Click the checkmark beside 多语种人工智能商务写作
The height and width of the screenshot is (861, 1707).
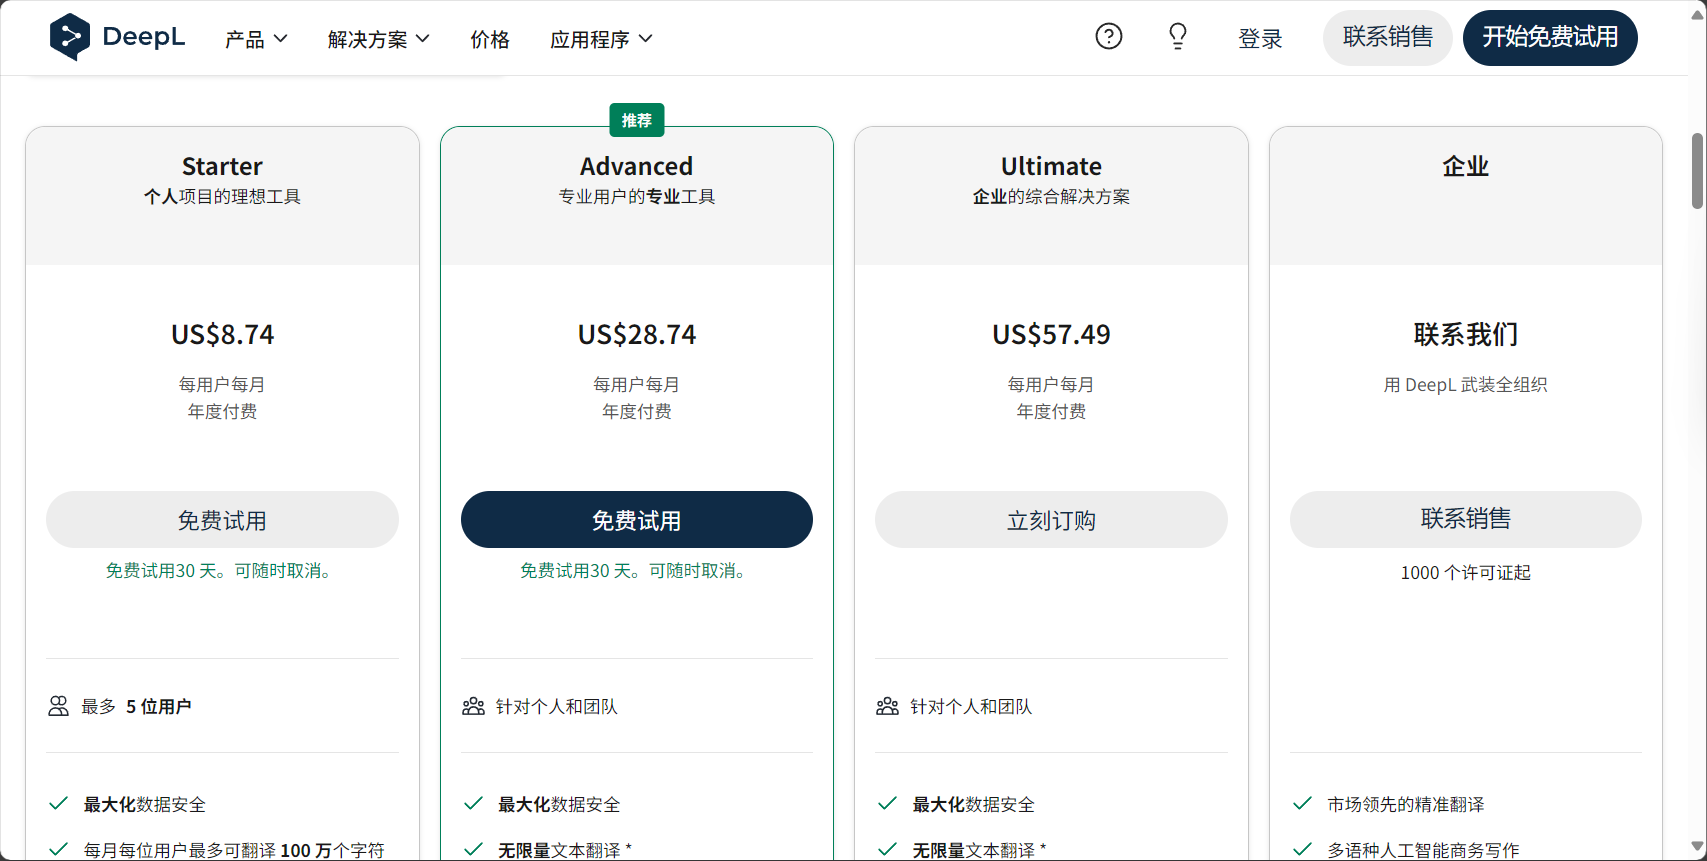coord(1302,849)
